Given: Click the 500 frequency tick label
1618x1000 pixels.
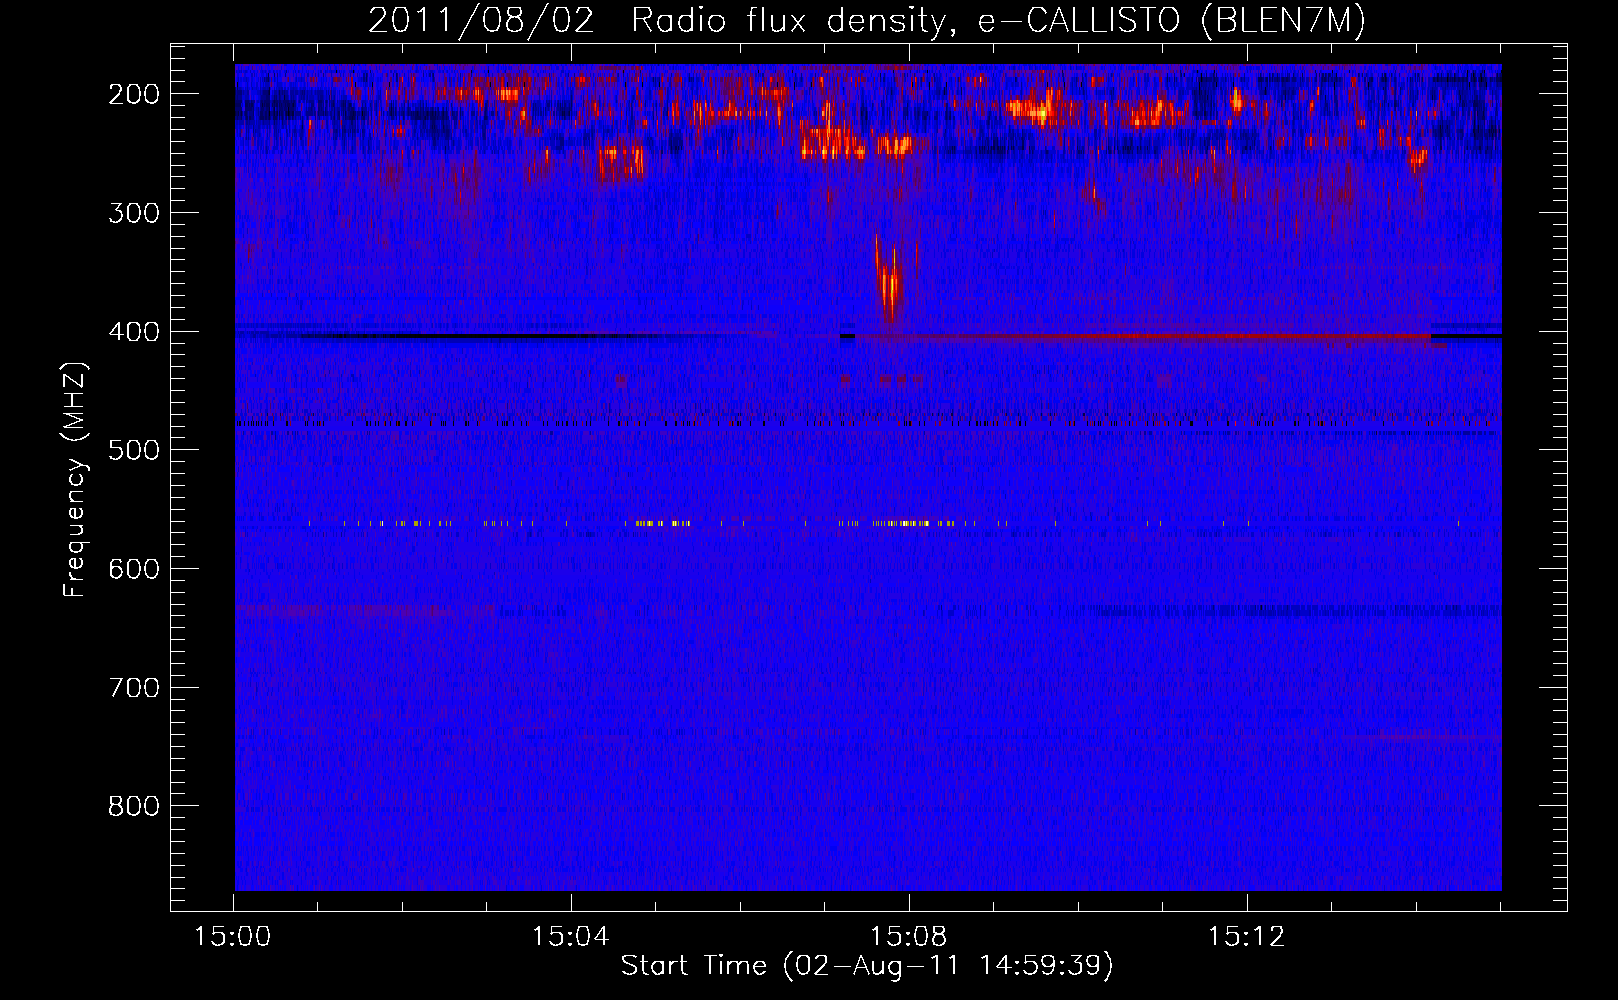Looking at the screenshot, I should 134,450.
